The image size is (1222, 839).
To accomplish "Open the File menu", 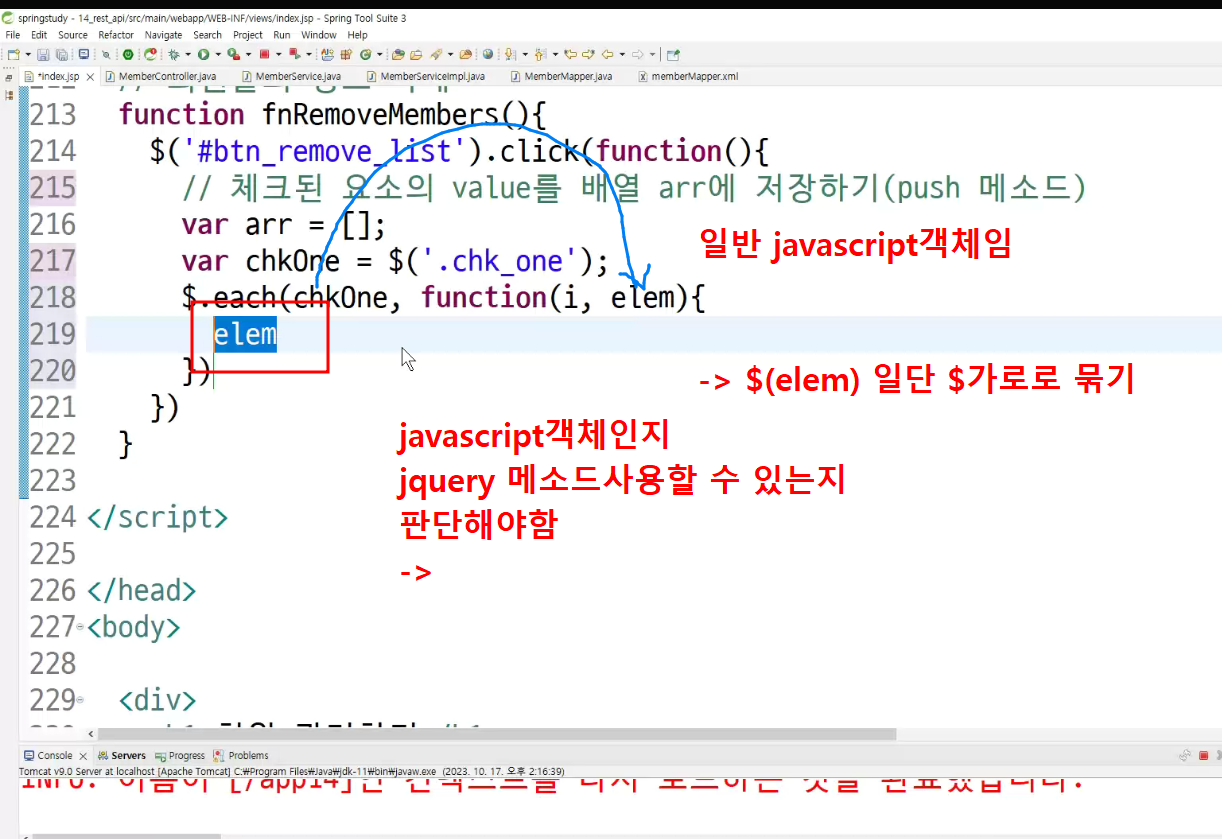I will [x=13, y=35].
